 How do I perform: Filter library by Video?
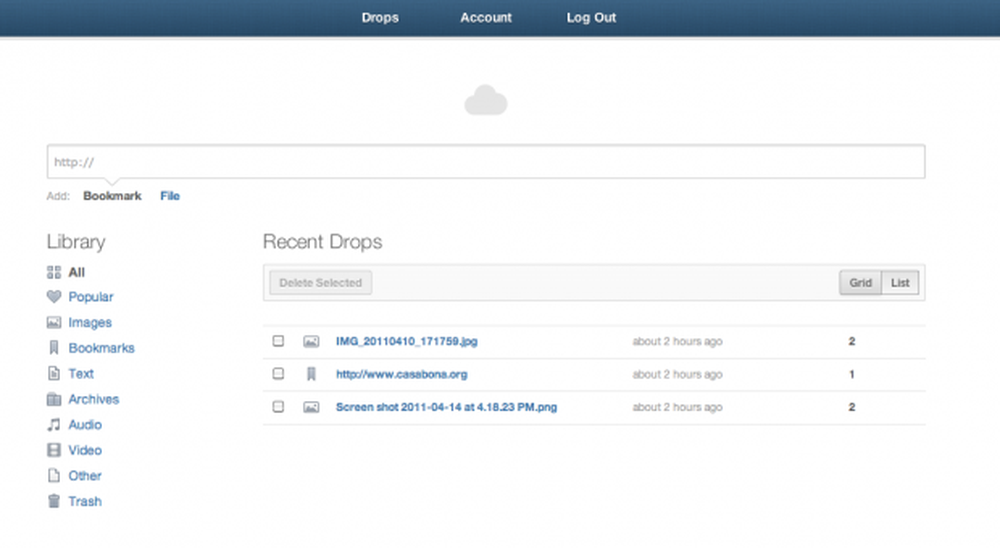click(85, 450)
